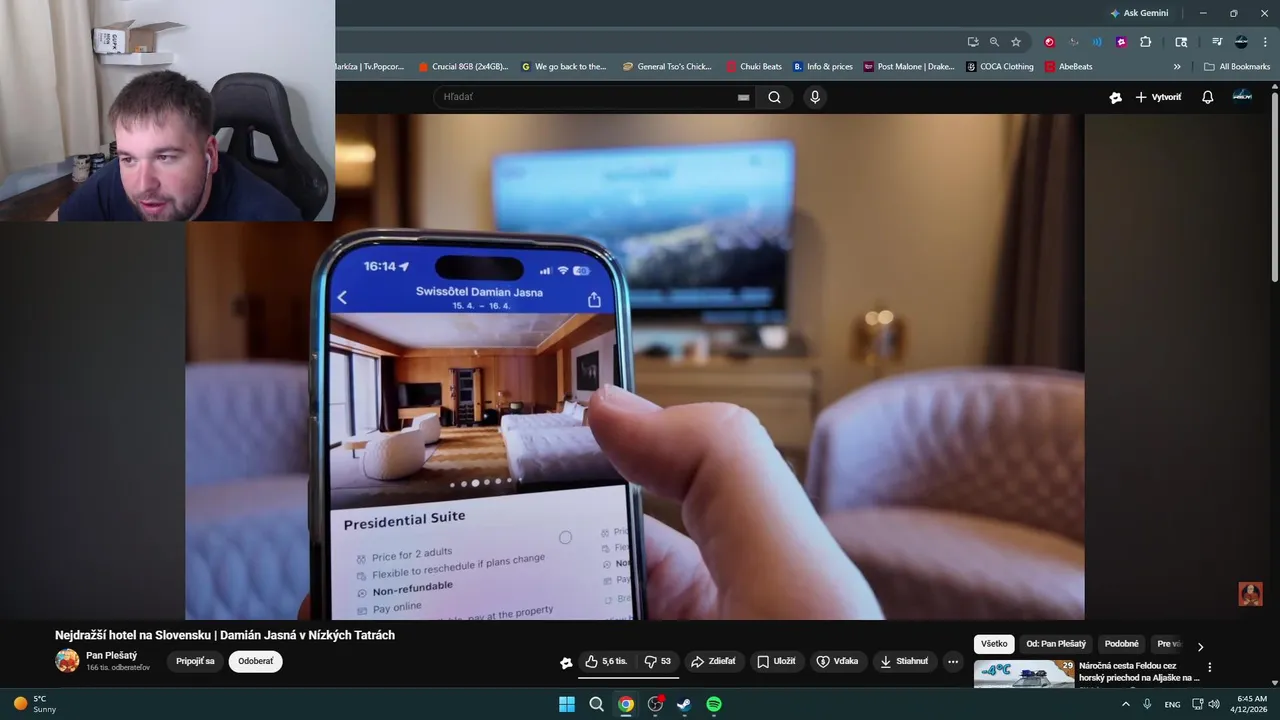The width and height of the screenshot is (1280, 720).
Task: Select the Podobné filter chip
Action: coord(1122,644)
